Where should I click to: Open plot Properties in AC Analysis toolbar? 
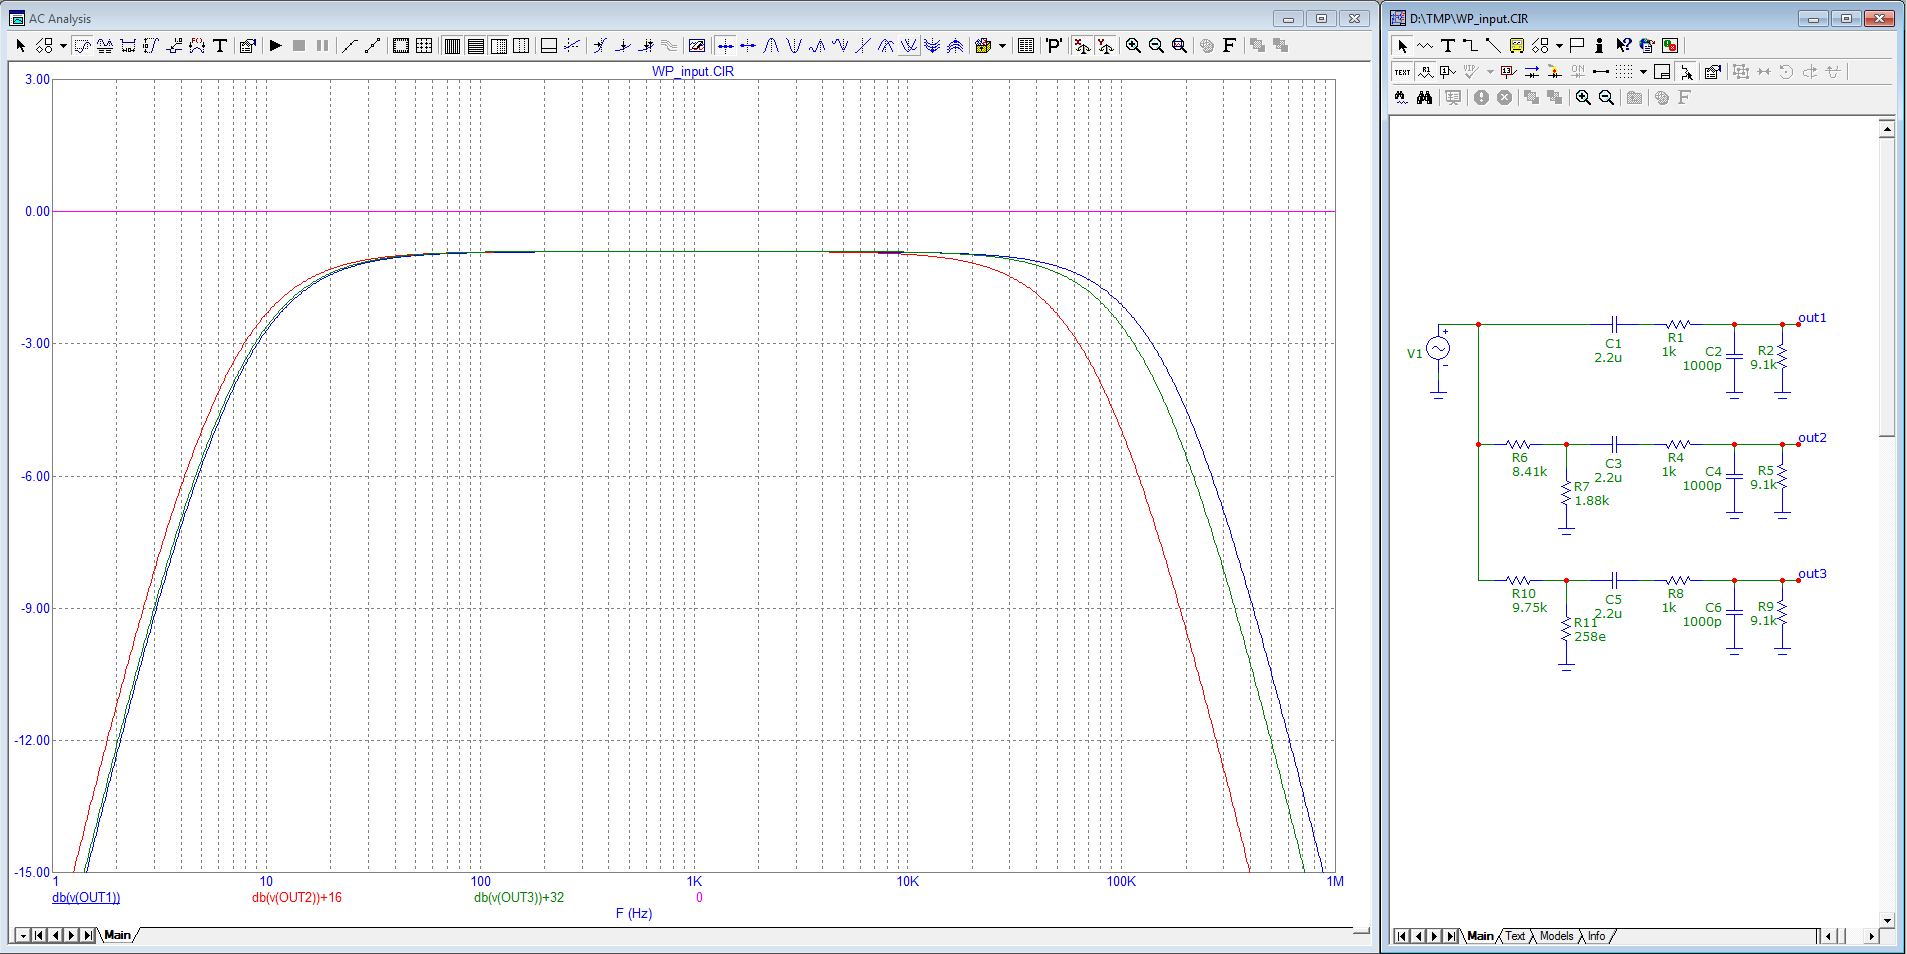pos(248,45)
